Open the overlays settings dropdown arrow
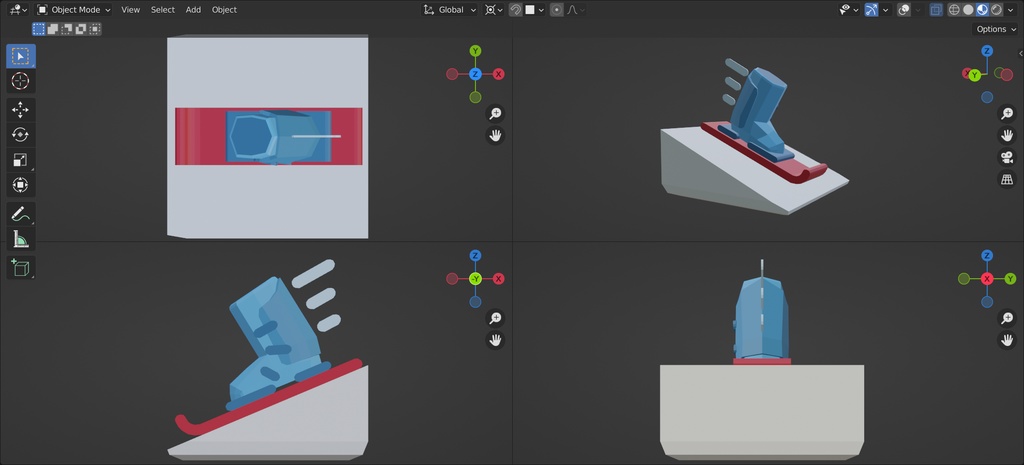The height and width of the screenshot is (465, 1024). (x=918, y=10)
